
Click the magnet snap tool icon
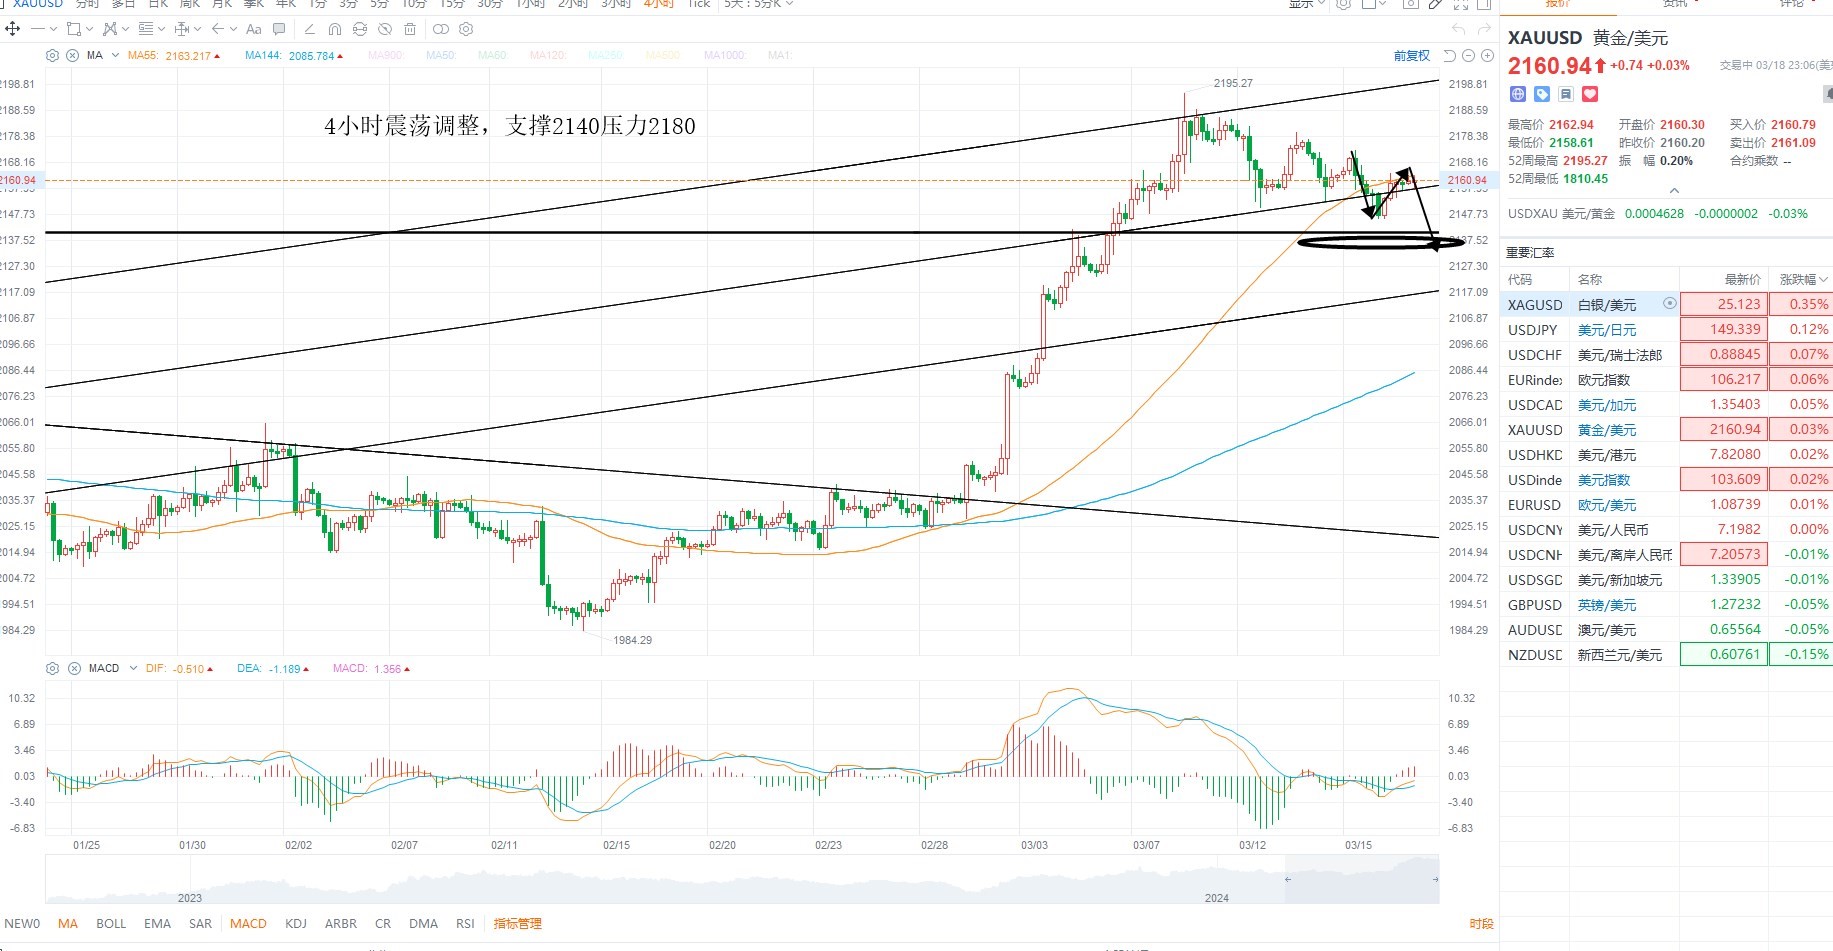pos(335,29)
